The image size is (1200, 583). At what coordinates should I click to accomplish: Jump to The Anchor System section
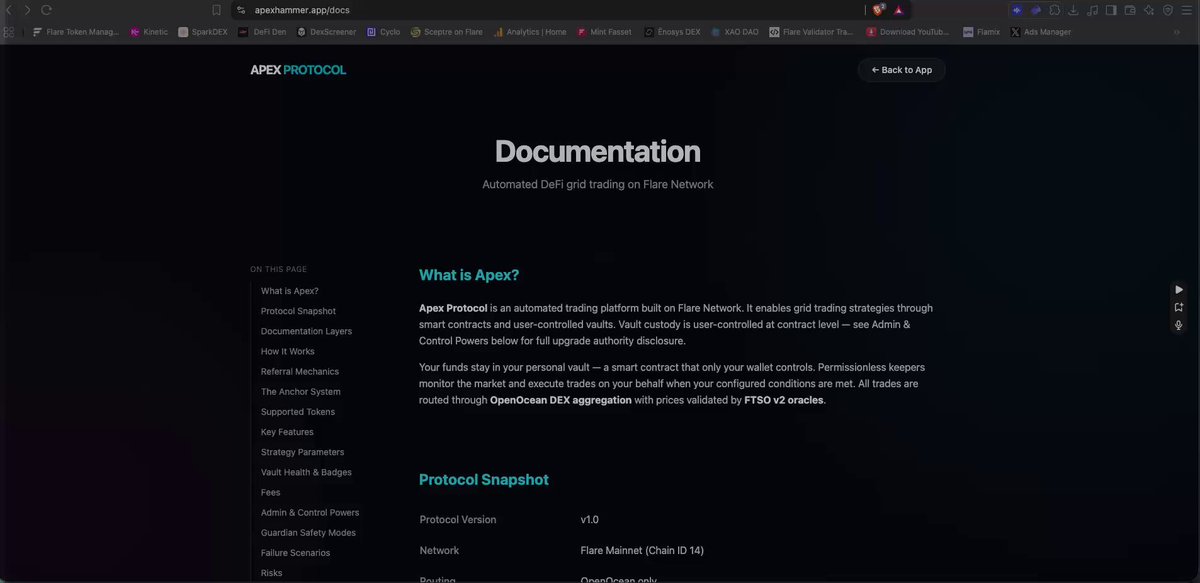tap(301, 392)
